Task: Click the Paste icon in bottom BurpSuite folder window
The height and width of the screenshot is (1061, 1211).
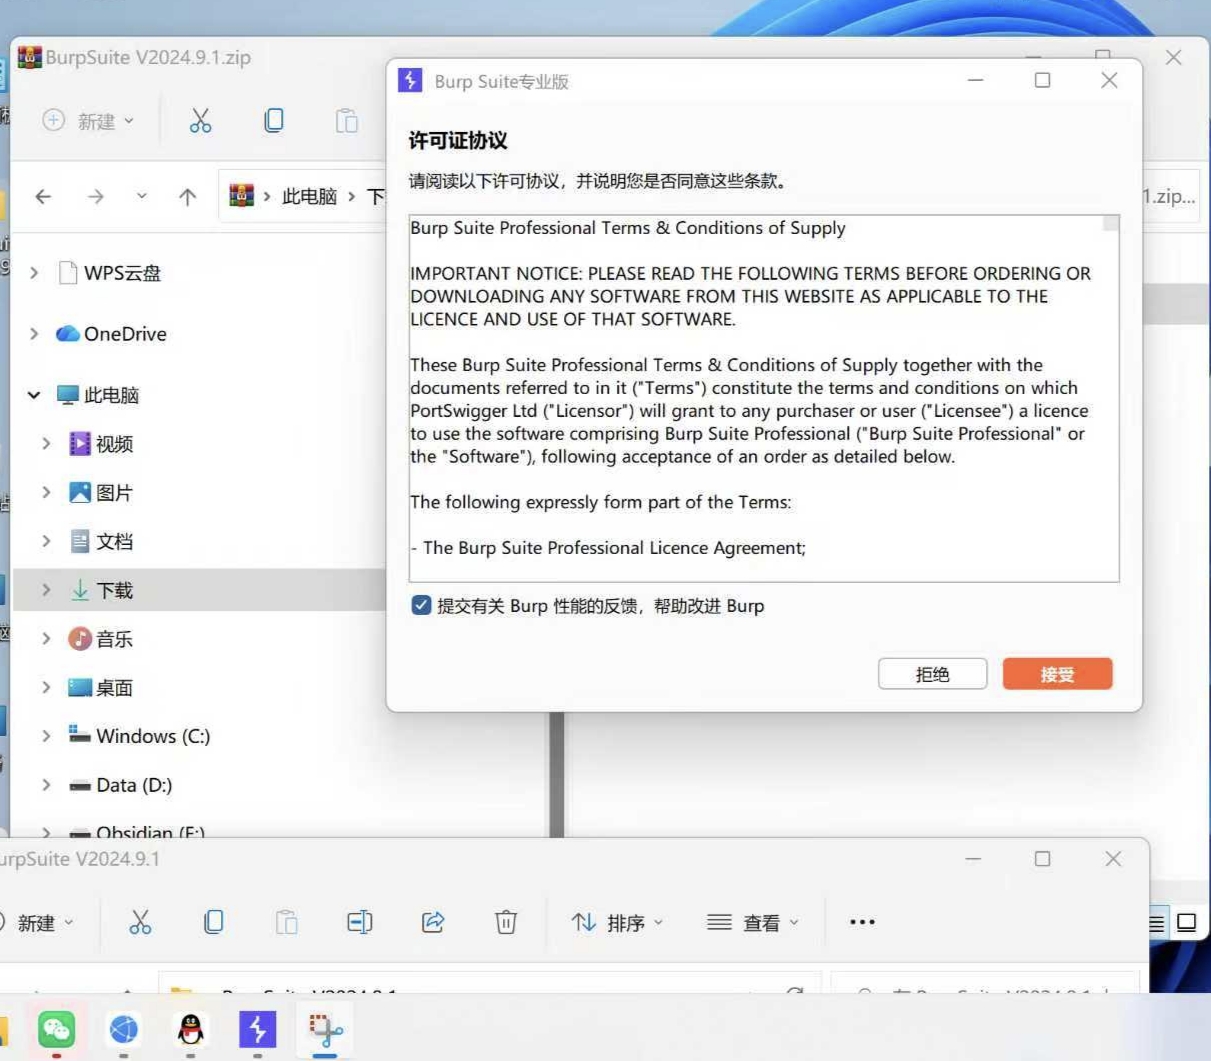Action: click(x=286, y=922)
